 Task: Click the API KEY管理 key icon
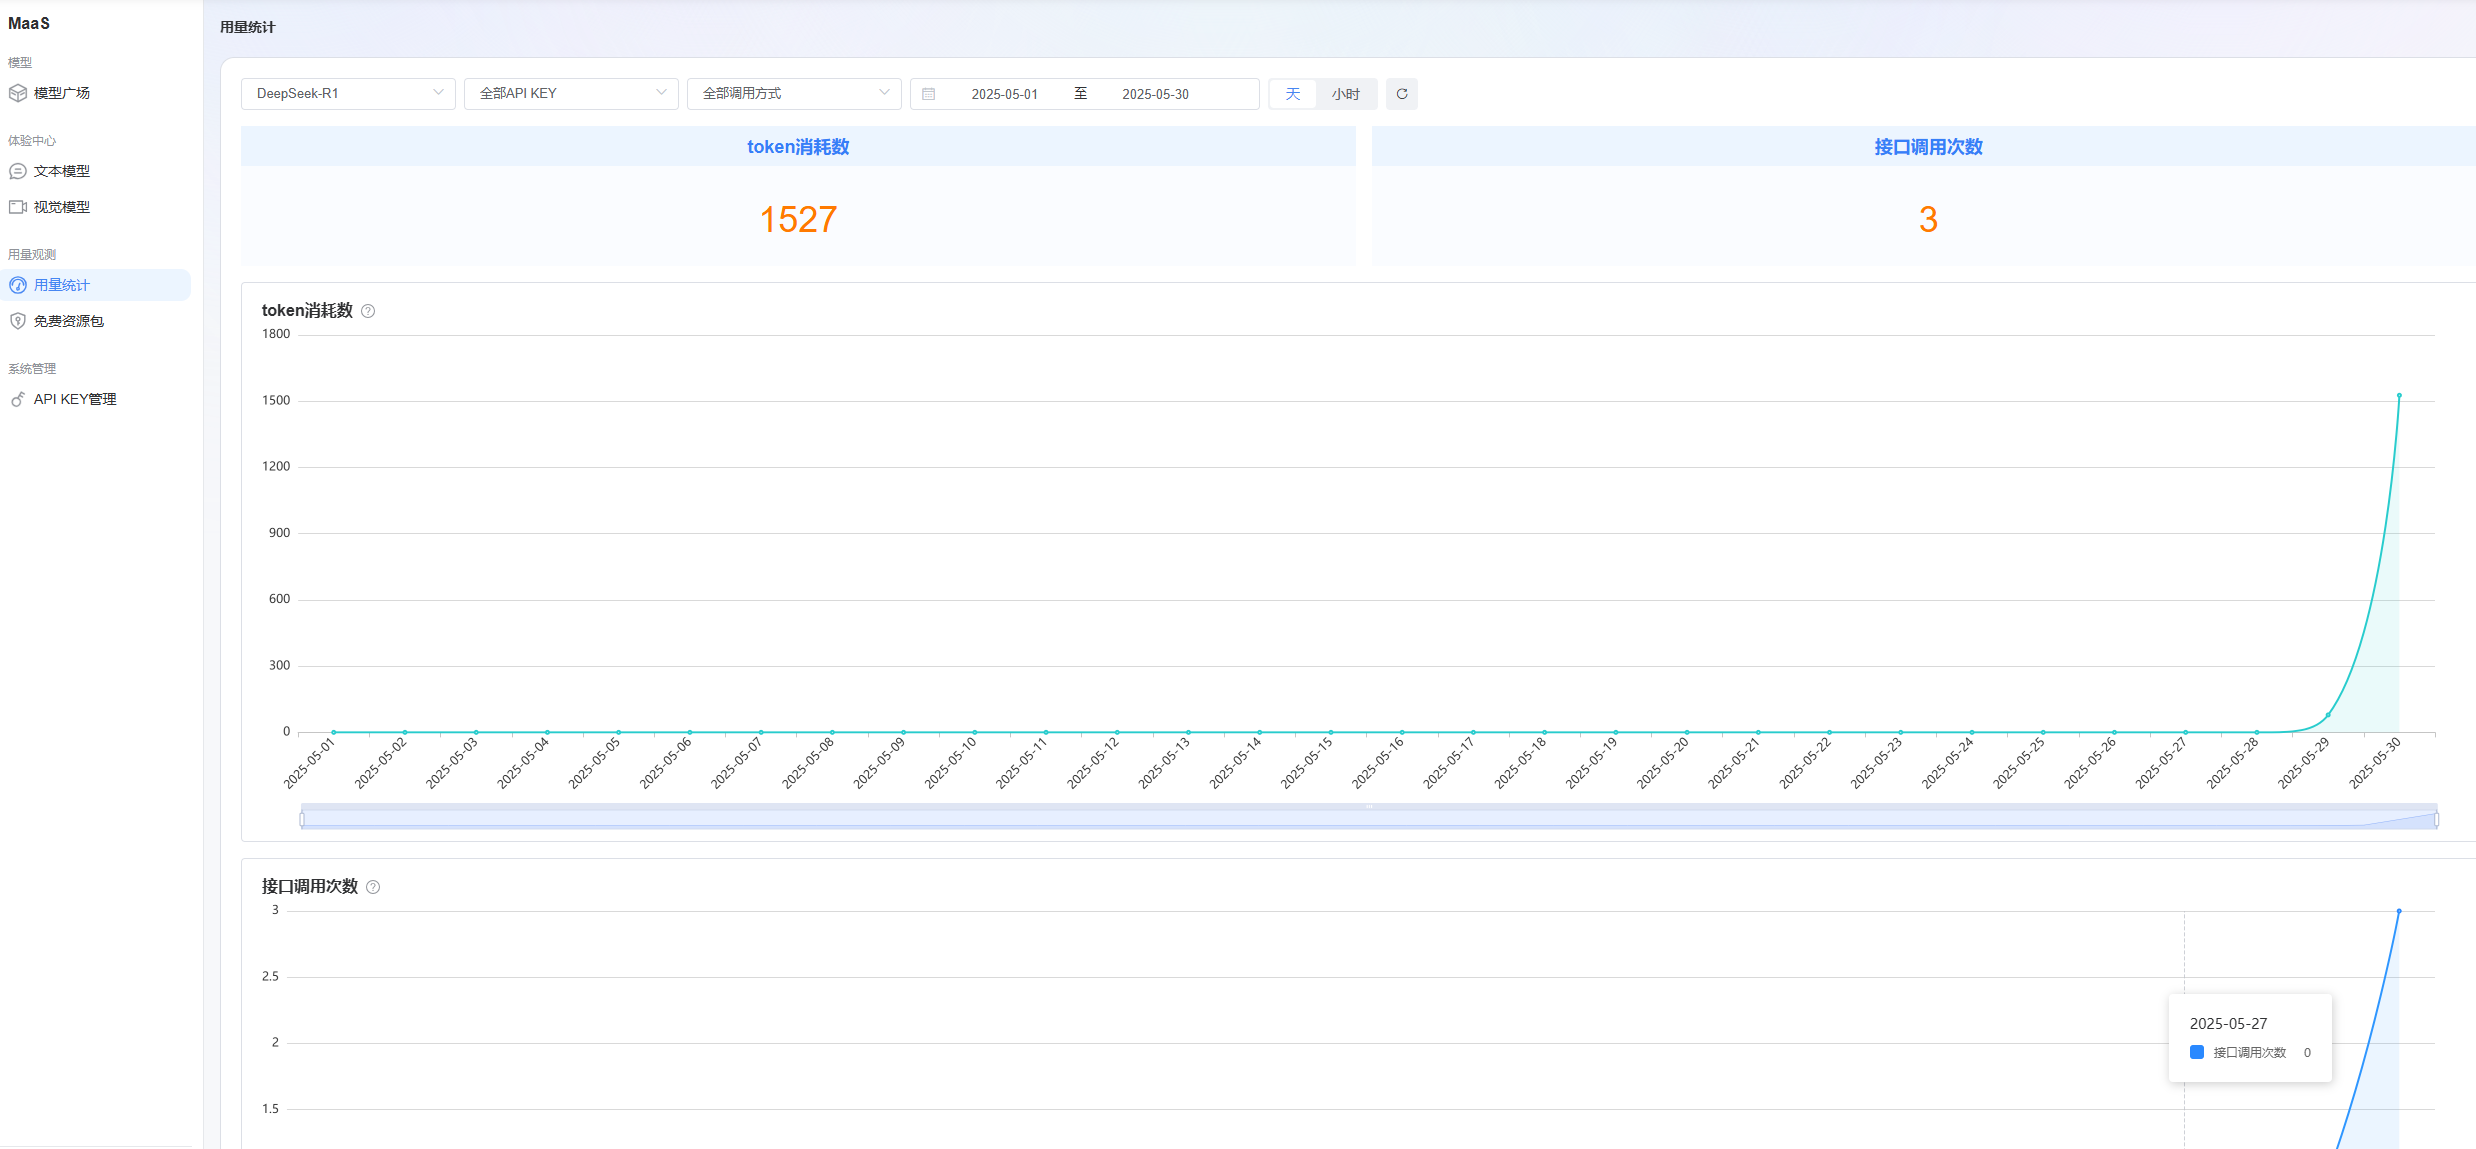[17, 399]
